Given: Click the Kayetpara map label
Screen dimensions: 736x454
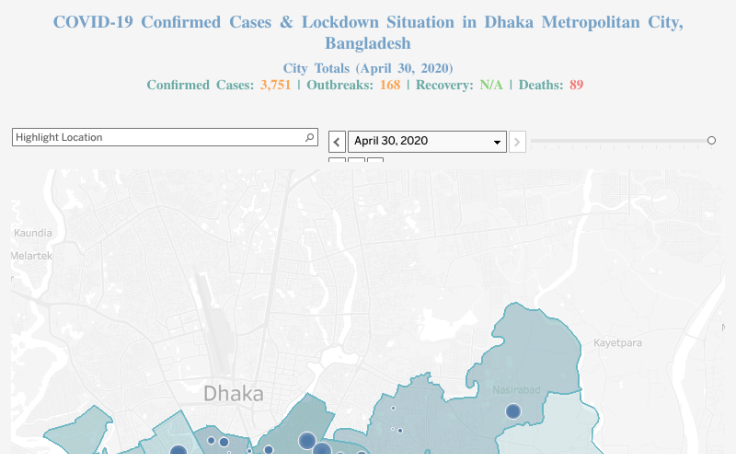Looking at the screenshot, I should (x=617, y=343).
